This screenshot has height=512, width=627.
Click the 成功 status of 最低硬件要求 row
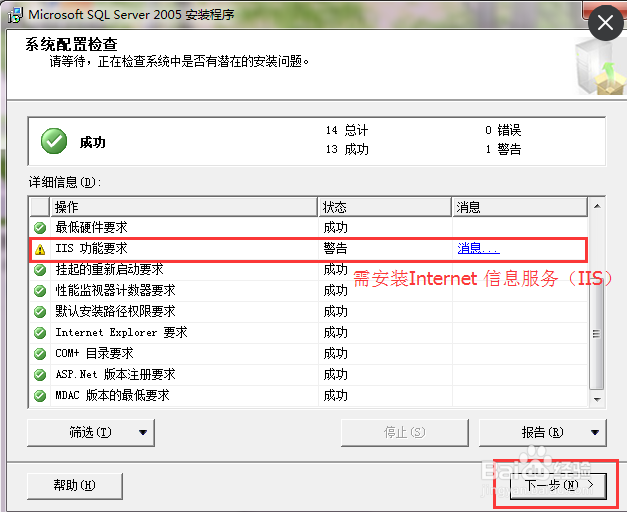click(335, 228)
